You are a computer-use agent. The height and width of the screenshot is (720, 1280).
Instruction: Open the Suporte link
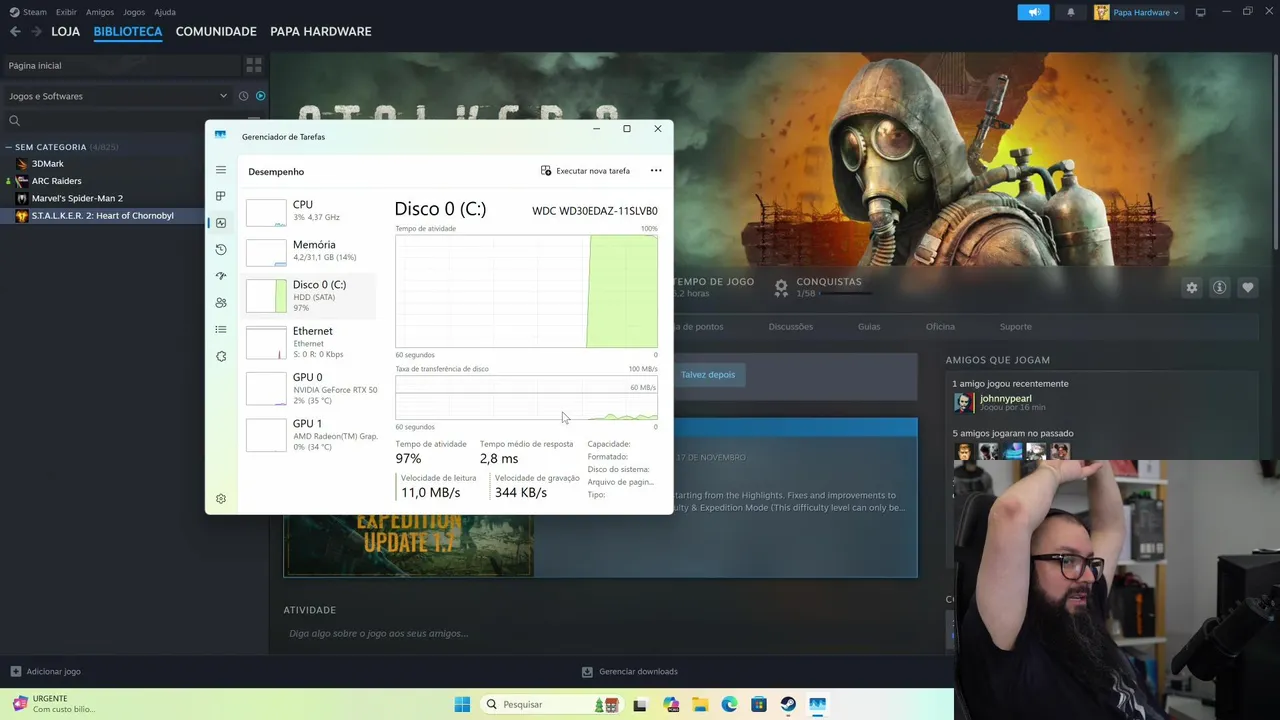click(x=1016, y=327)
